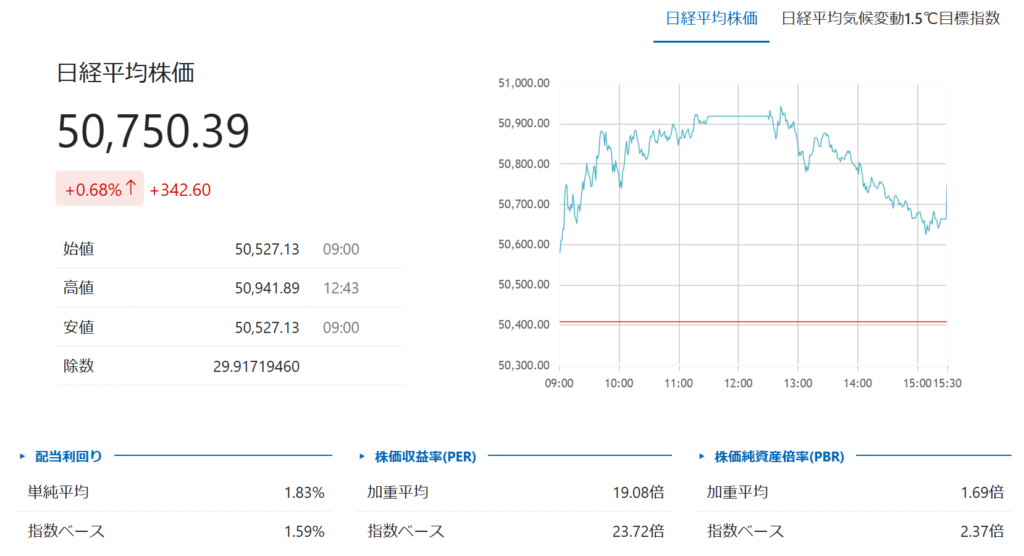Click the triangle icon next to 株価収益率(PER)
This screenshot has width=1024, height=556.
[x=362, y=456]
